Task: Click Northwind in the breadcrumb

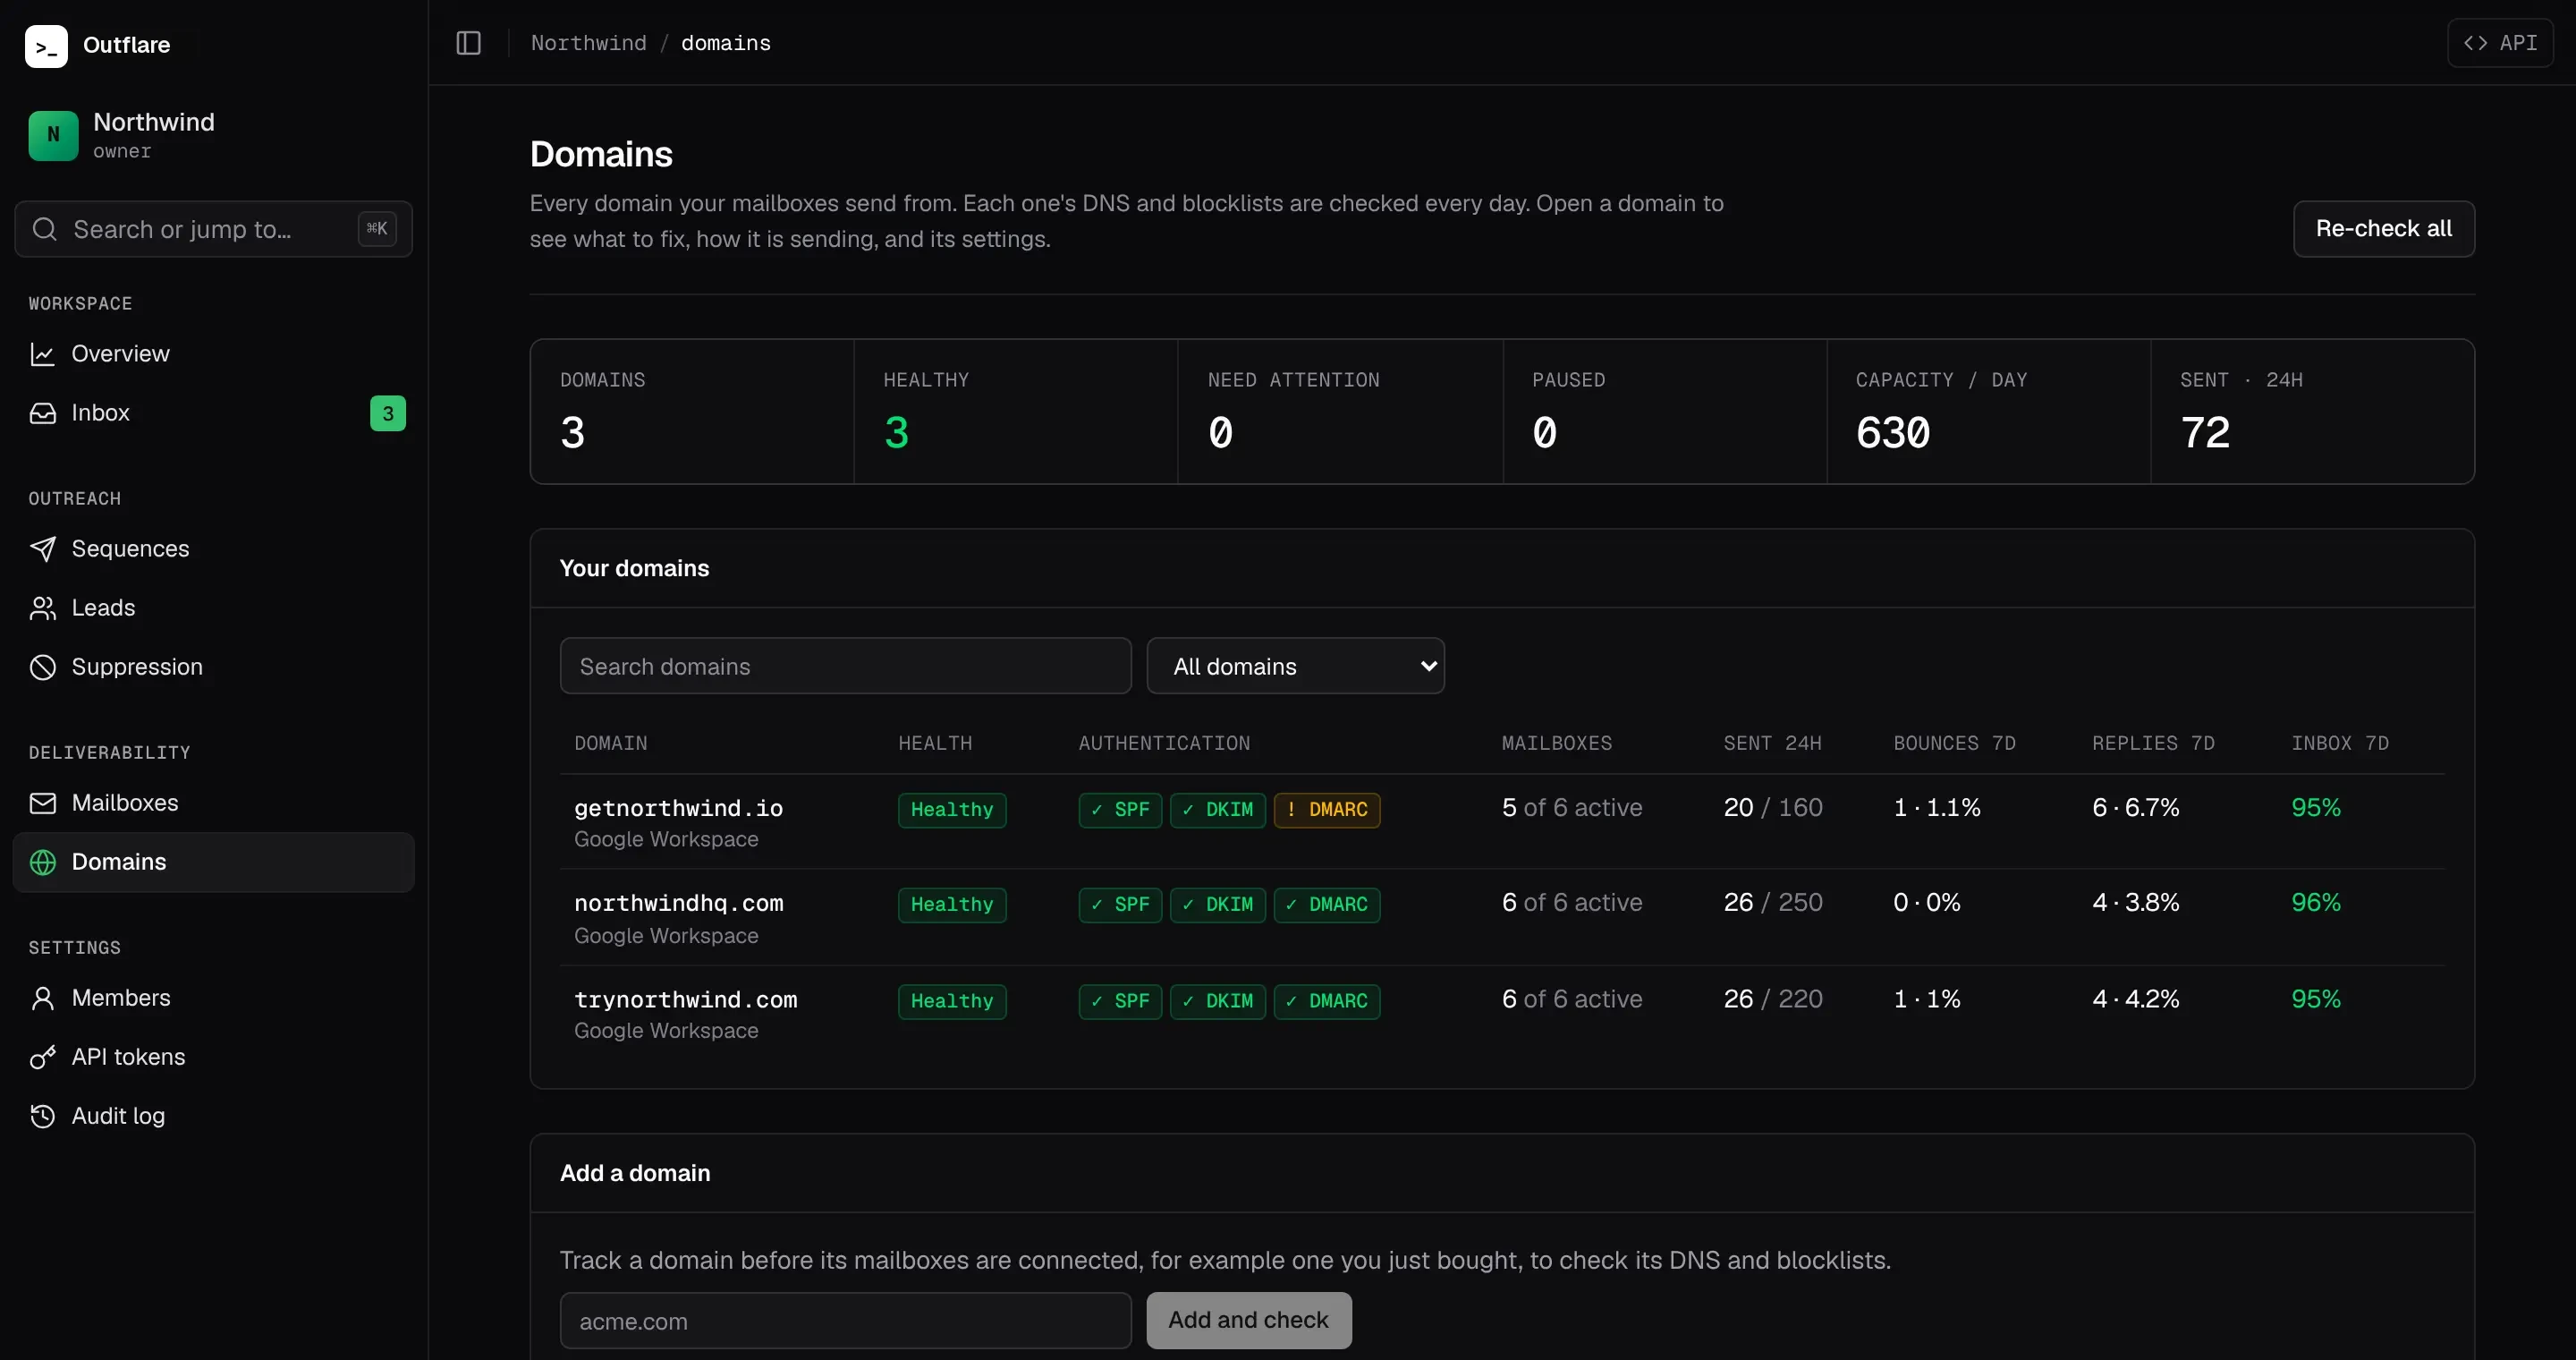Action: tap(588, 43)
